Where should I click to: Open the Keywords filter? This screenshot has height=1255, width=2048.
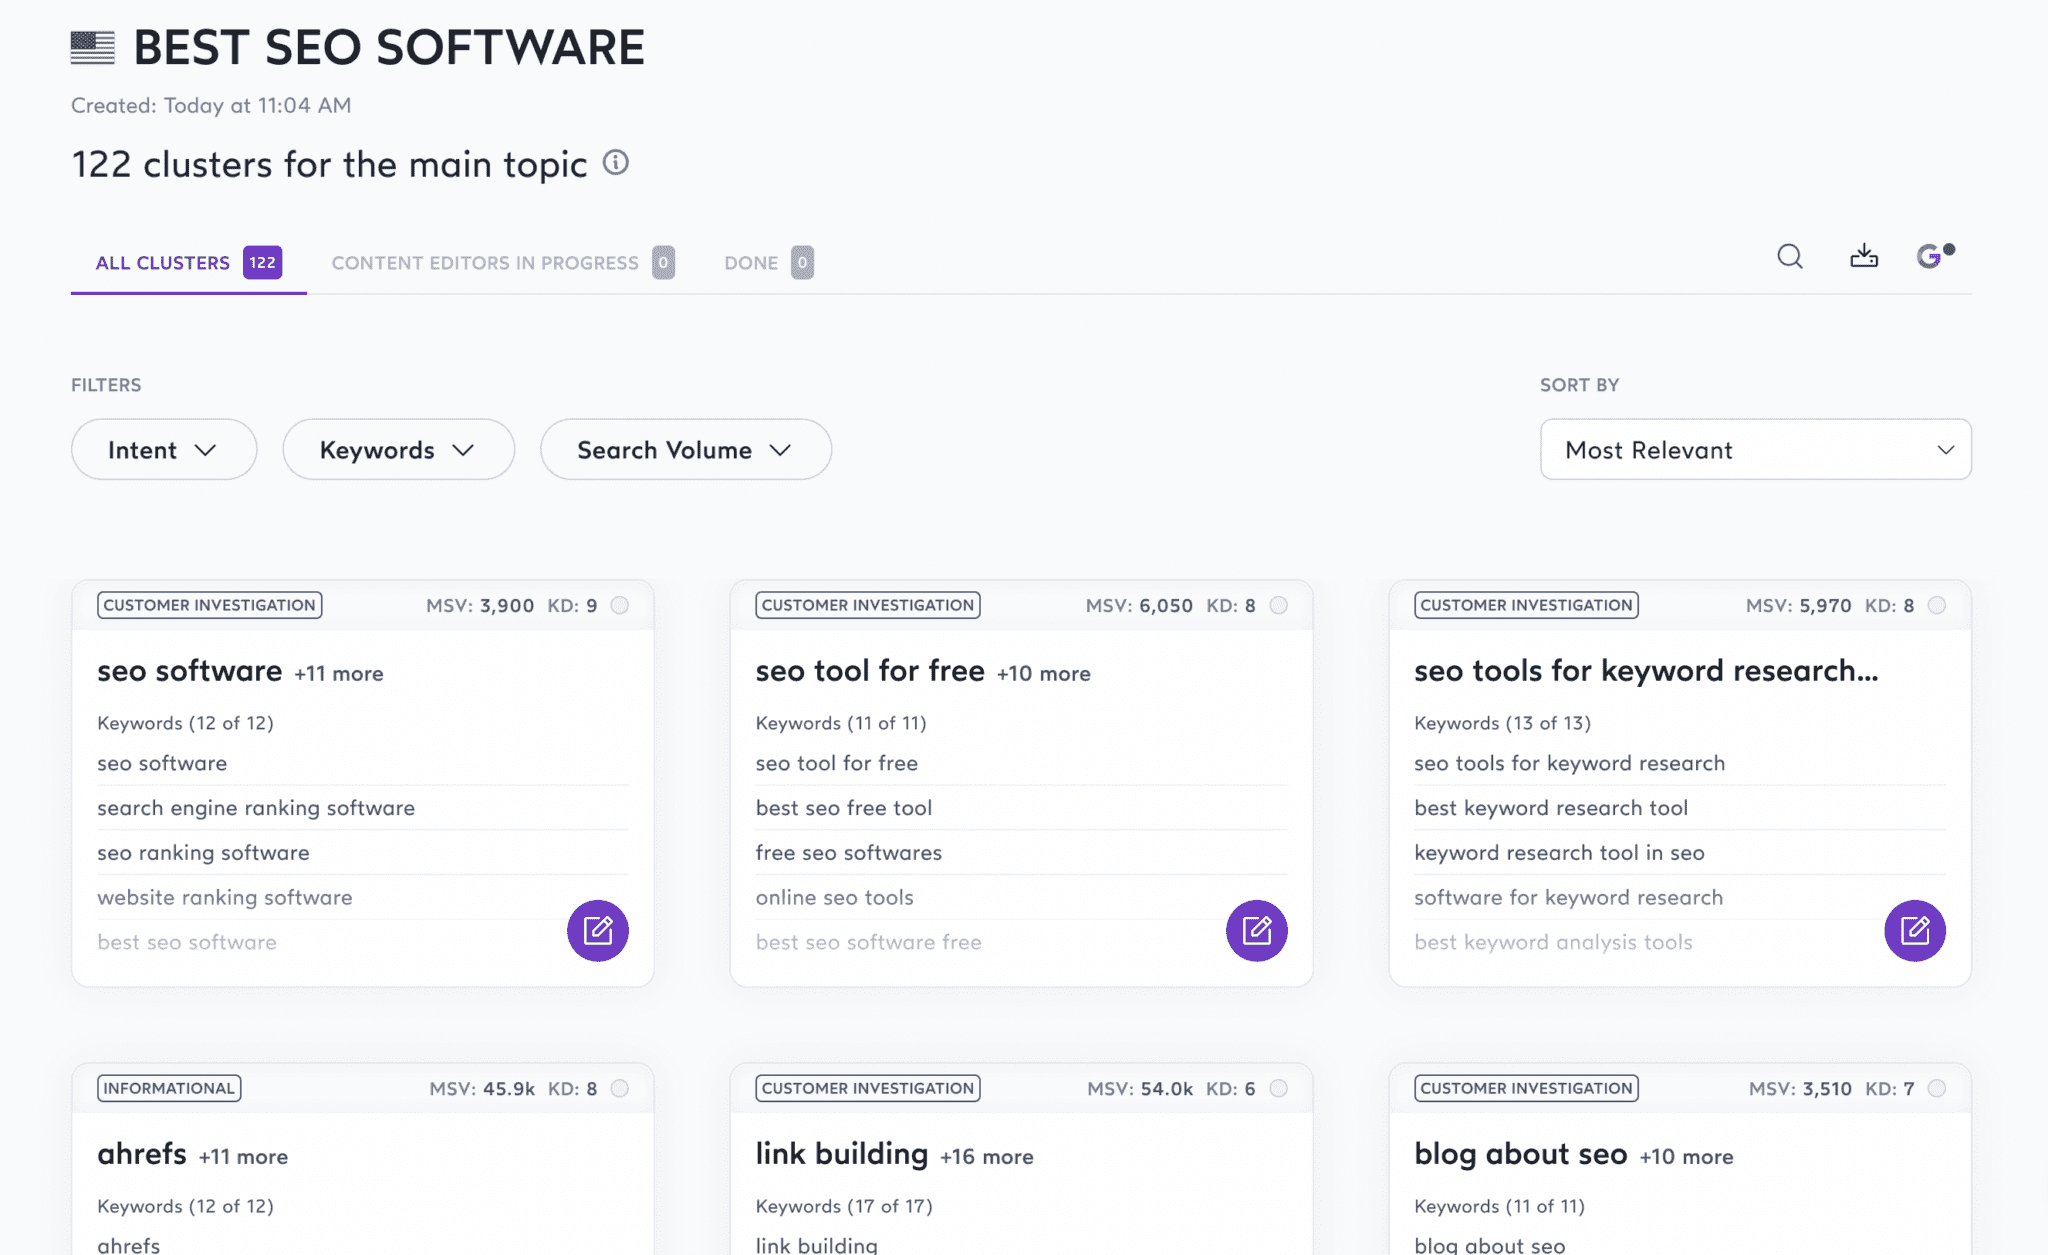[397, 449]
